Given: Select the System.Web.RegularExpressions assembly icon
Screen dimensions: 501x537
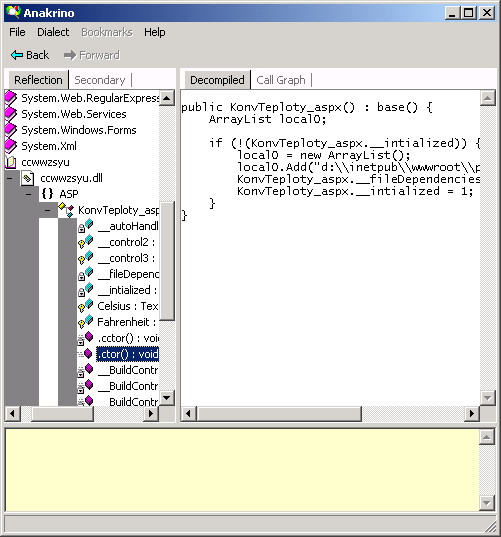Looking at the screenshot, I should 11,98.
